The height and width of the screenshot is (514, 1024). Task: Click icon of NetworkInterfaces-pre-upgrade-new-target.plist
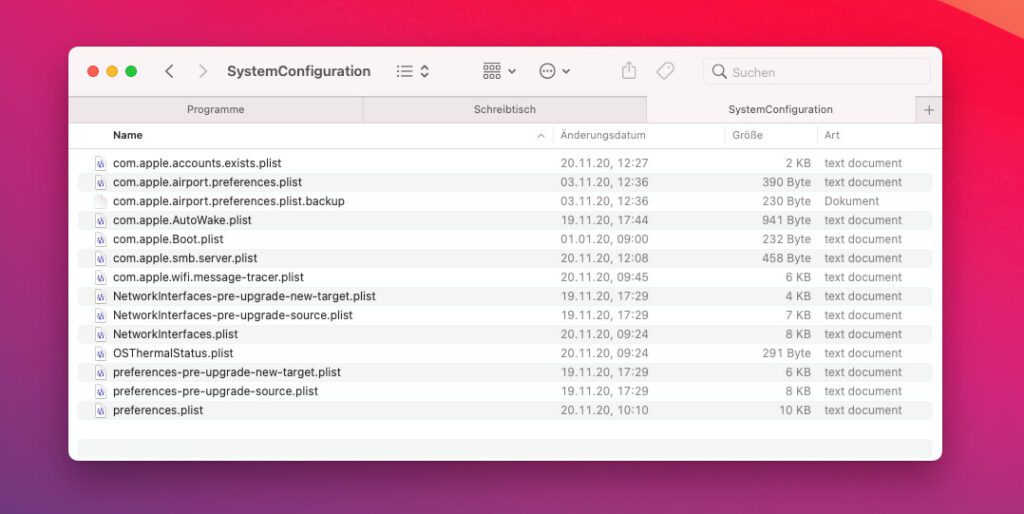coord(100,296)
